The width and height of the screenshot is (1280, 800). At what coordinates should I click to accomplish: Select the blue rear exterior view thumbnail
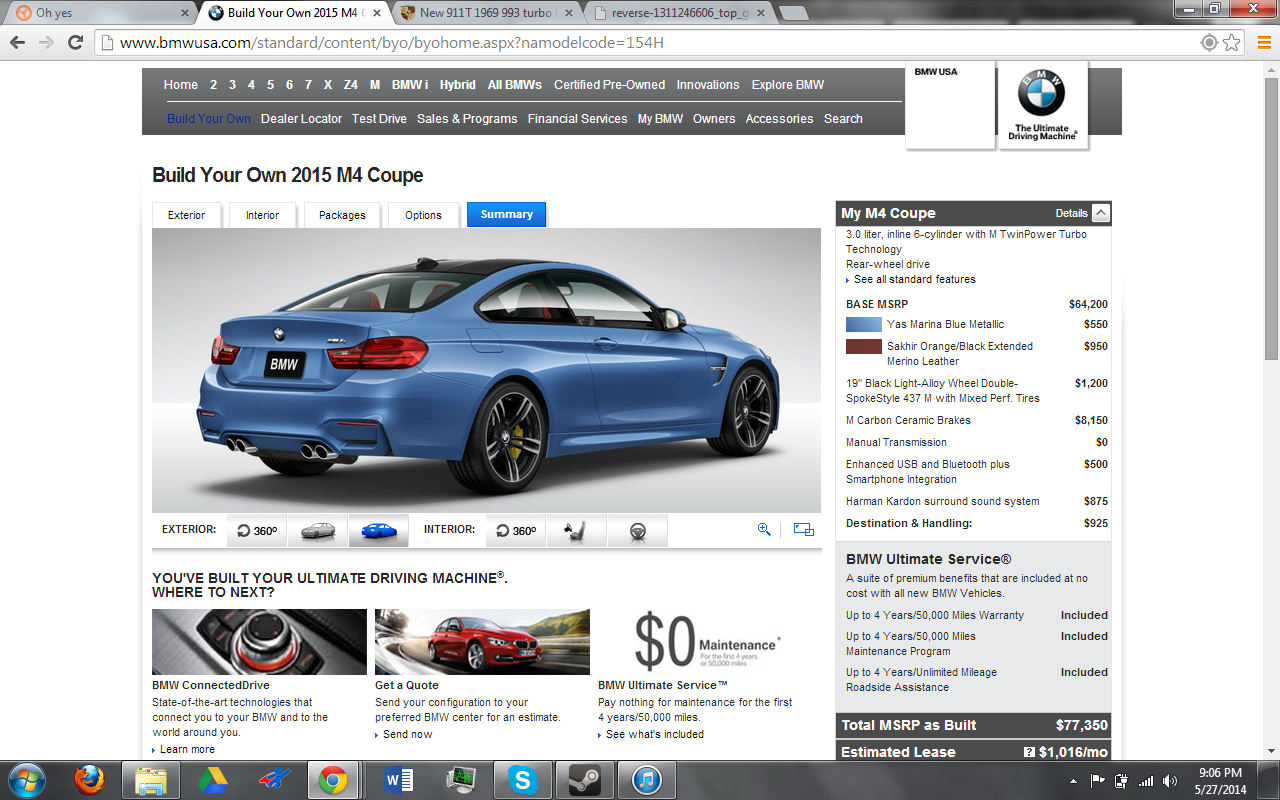coord(379,530)
